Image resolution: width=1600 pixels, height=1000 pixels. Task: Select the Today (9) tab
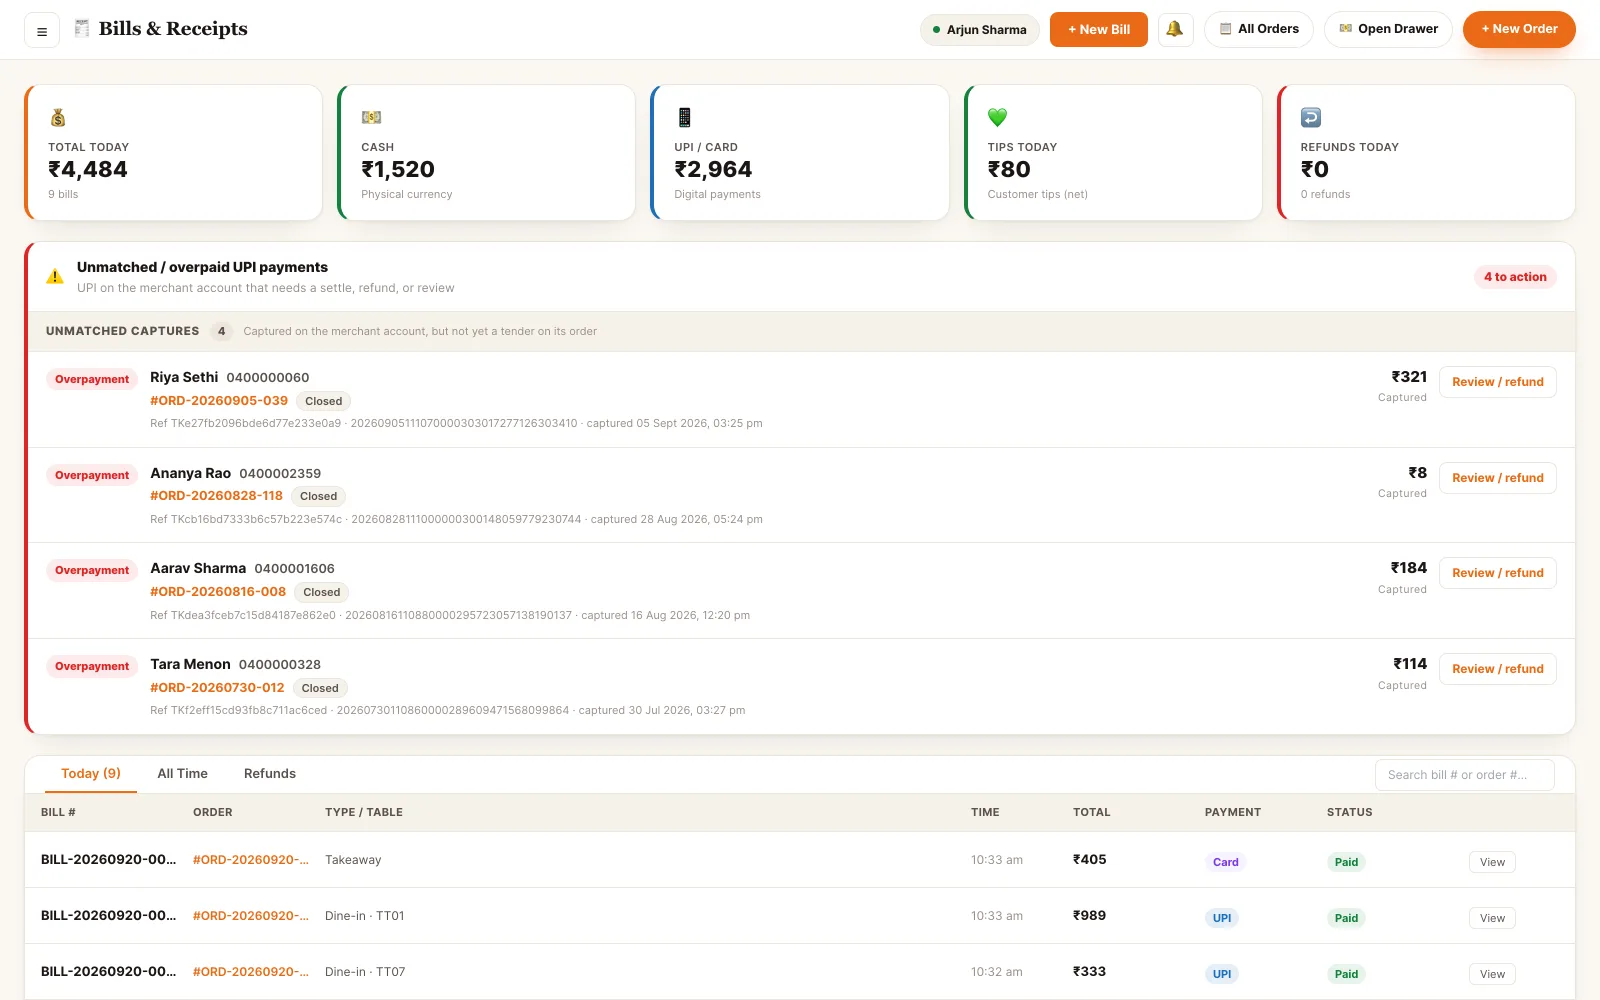click(x=91, y=774)
